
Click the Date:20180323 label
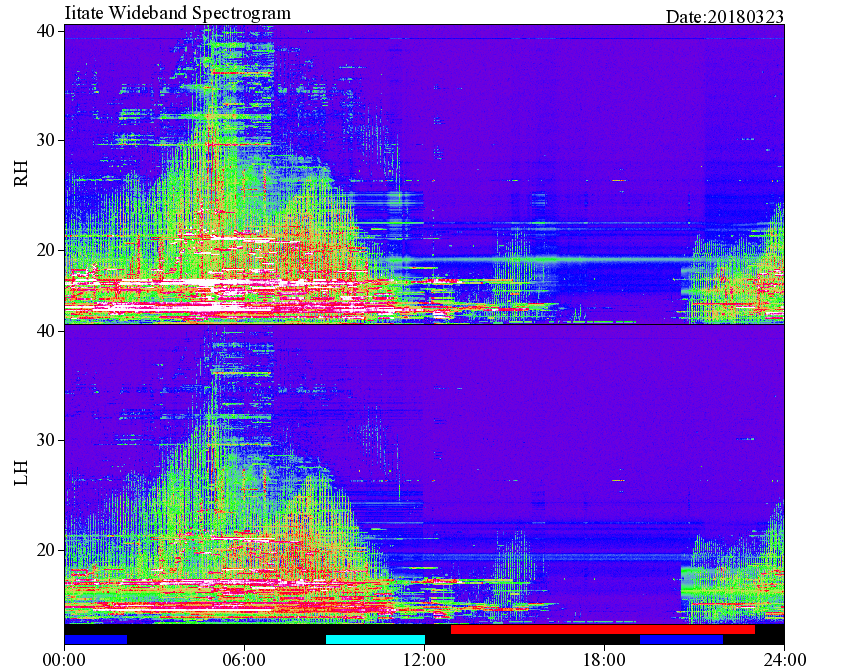pyautogui.click(x=725, y=17)
